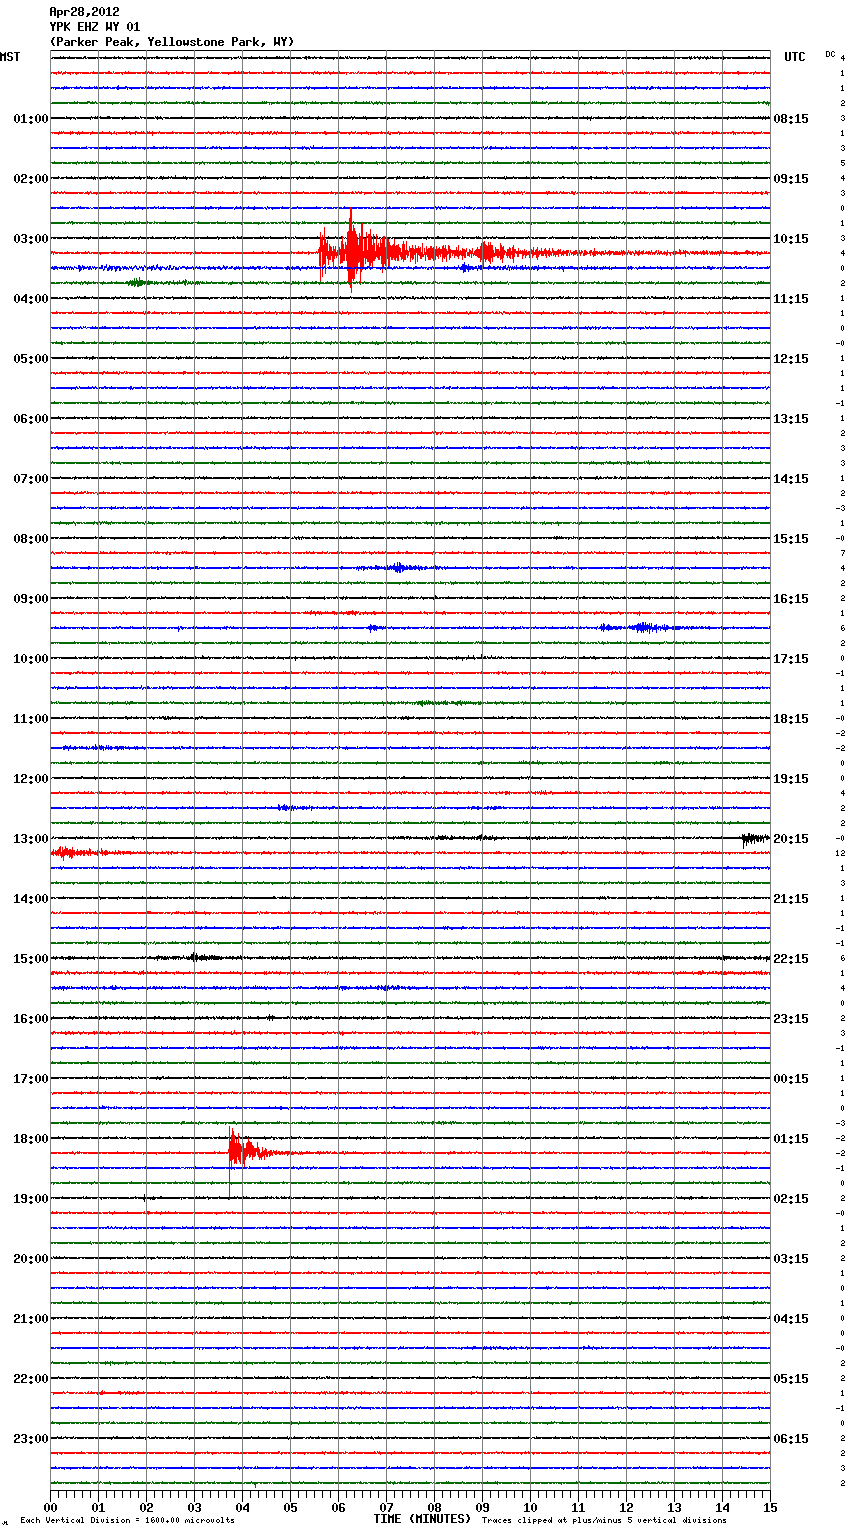Viewport: 850px width, 1534px height.
Task: Click the 10:15 UTC time label
Action: (x=791, y=239)
